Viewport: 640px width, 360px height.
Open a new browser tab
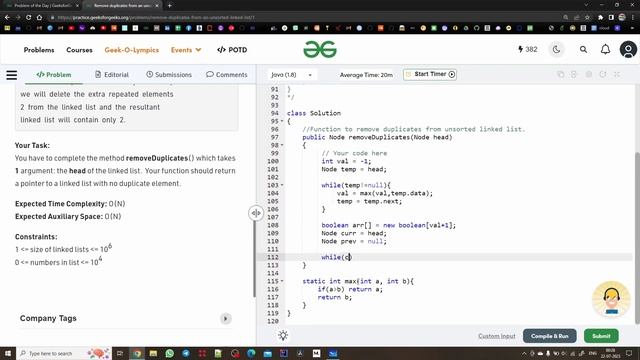[x=169, y=6]
